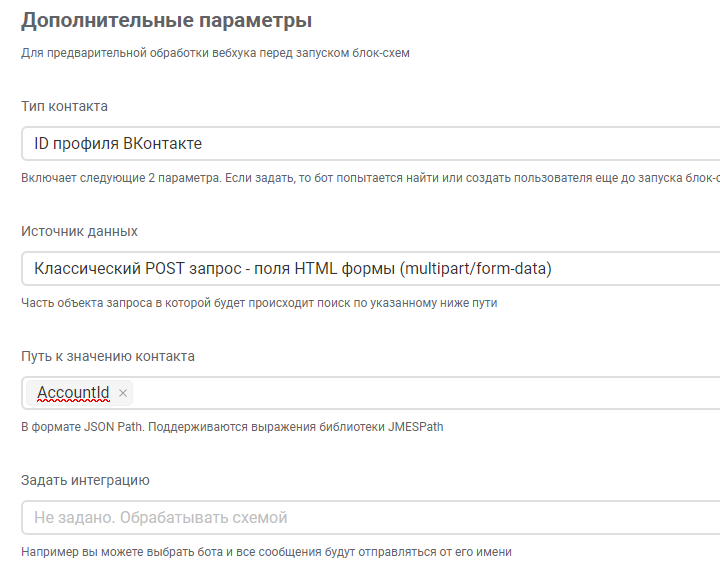The height and width of the screenshot is (582, 720).
Task: Click the Источник данных label
Action: click(x=79, y=231)
